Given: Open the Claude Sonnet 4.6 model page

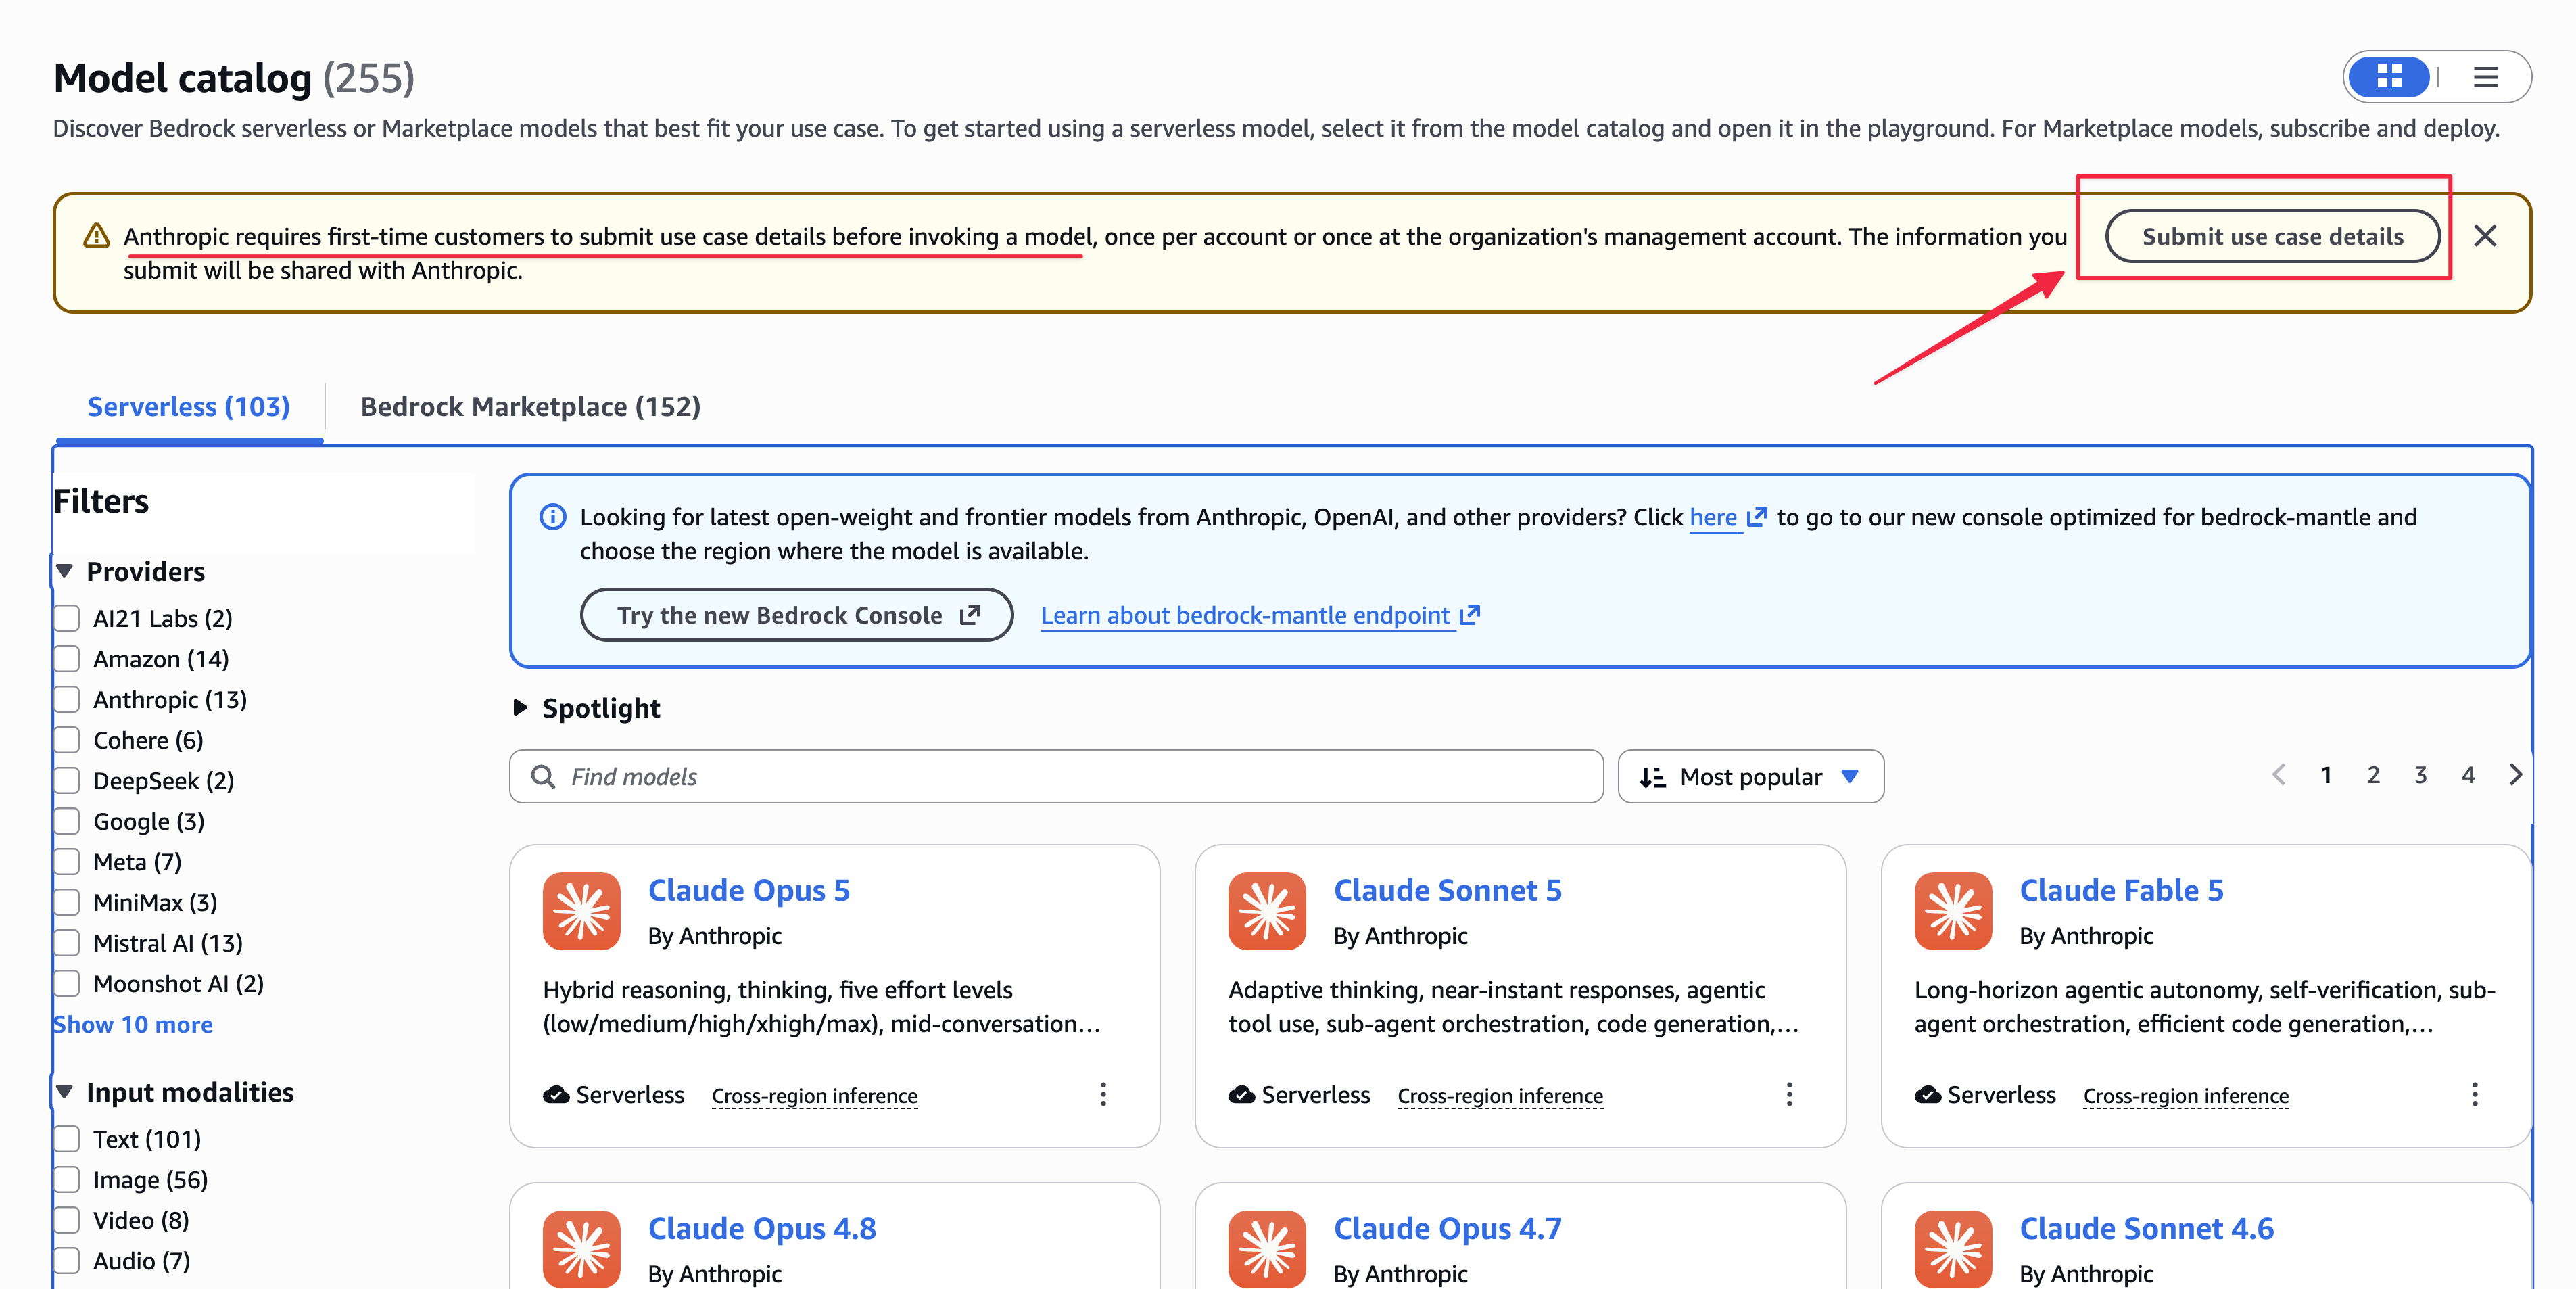Looking at the screenshot, I should [2146, 1228].
